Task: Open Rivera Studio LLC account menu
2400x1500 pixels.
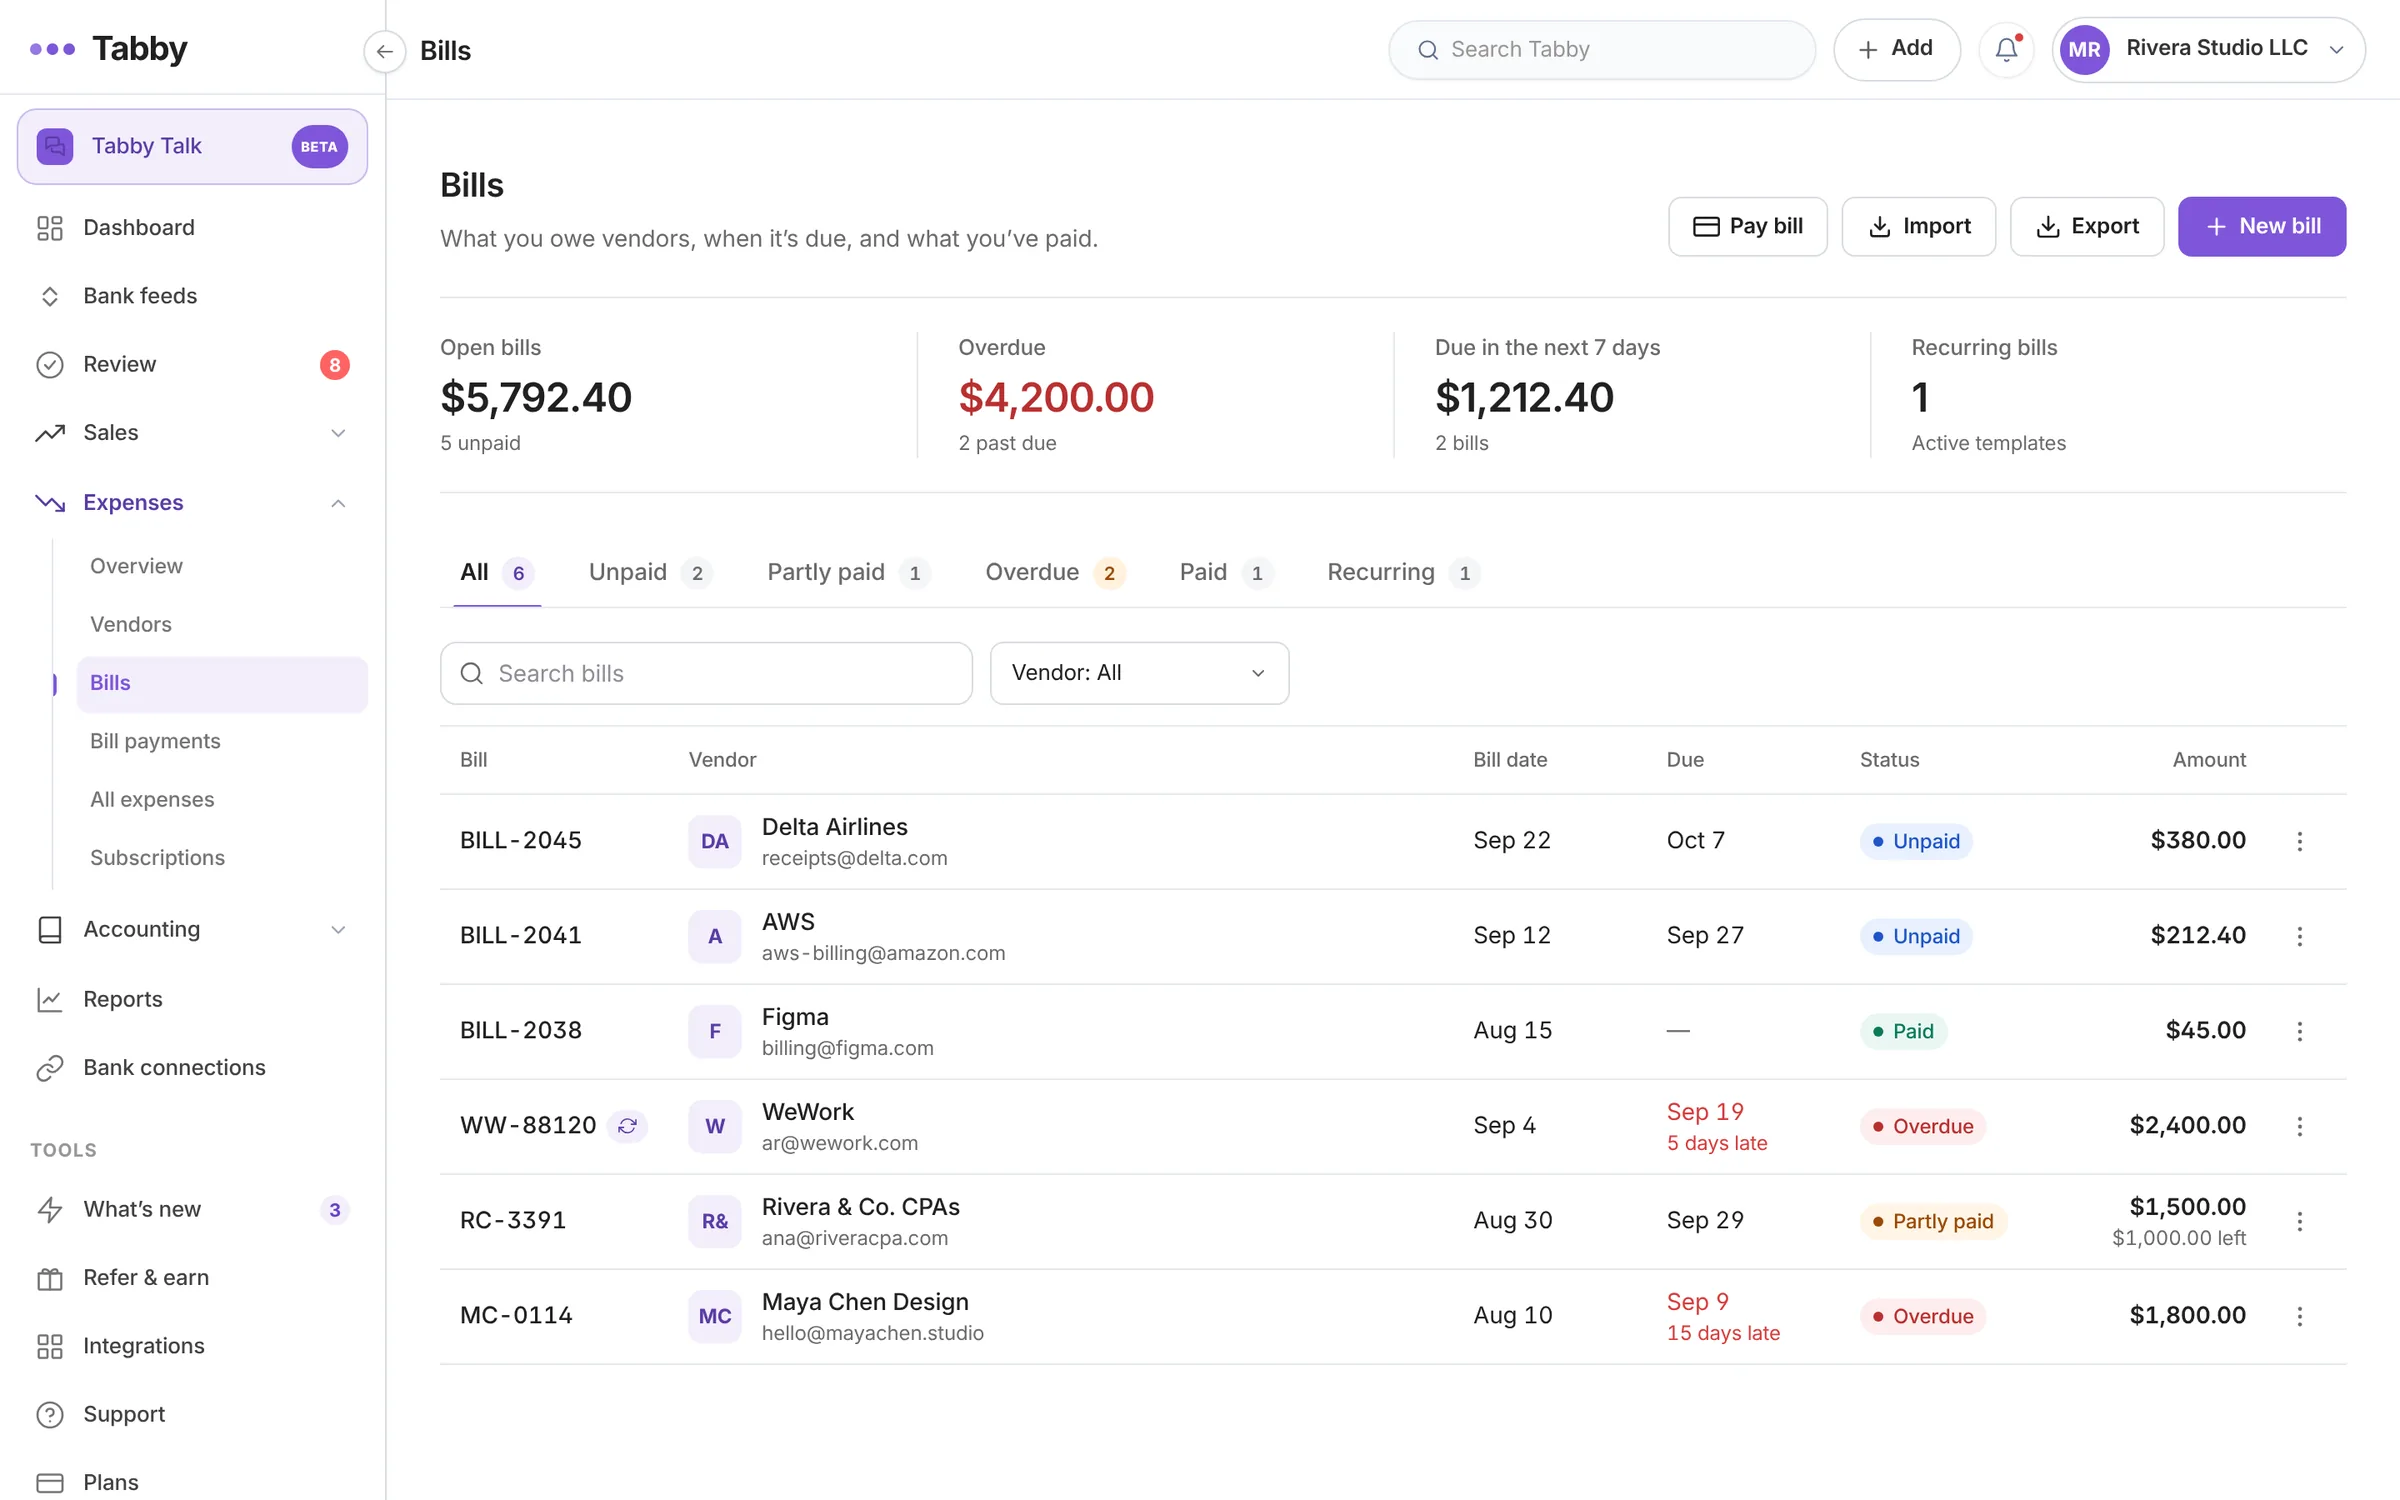Action: tap(2208, 49)
